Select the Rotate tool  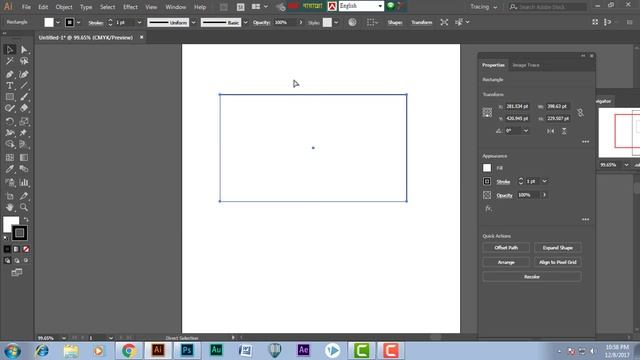[10, 121]
